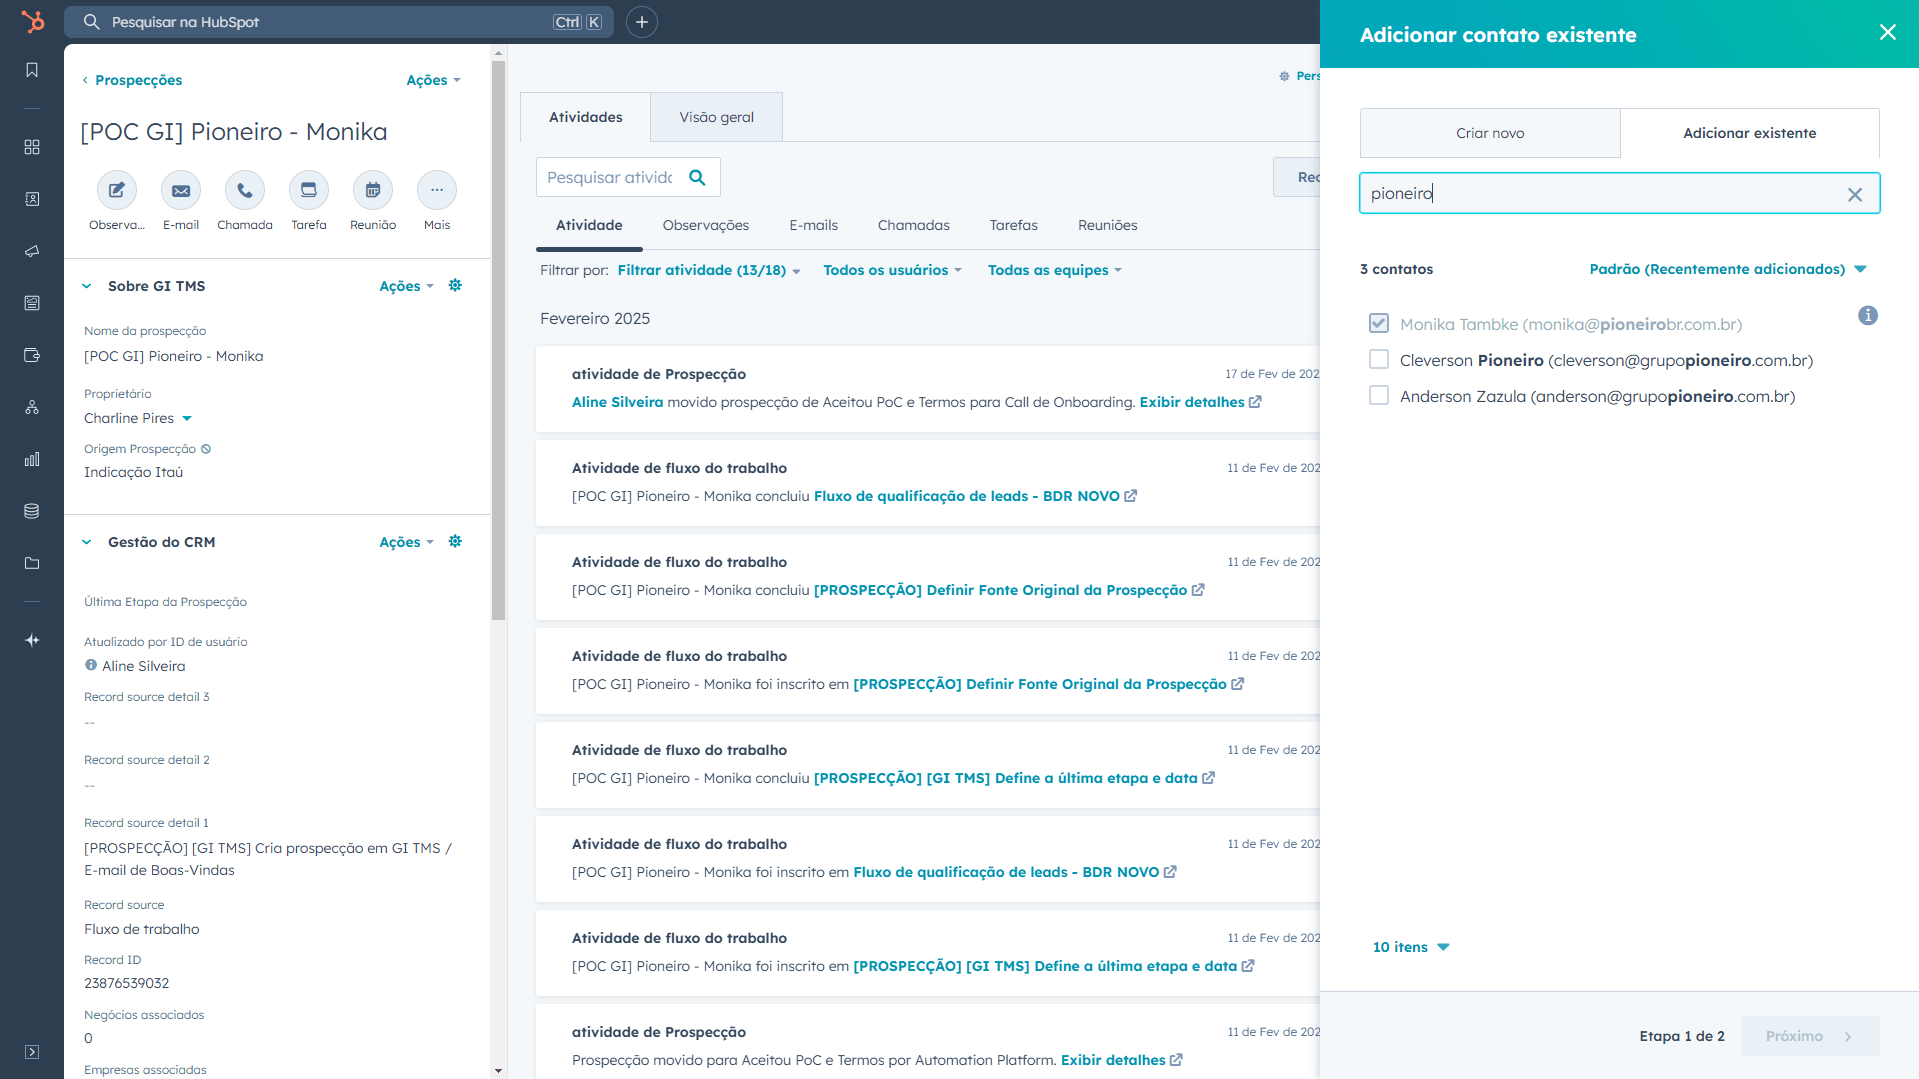This screenshot has height=1079, width=1919.
Task: Open Ações dropdown in Gestão do CRM
Action: (x=406, y=542)
